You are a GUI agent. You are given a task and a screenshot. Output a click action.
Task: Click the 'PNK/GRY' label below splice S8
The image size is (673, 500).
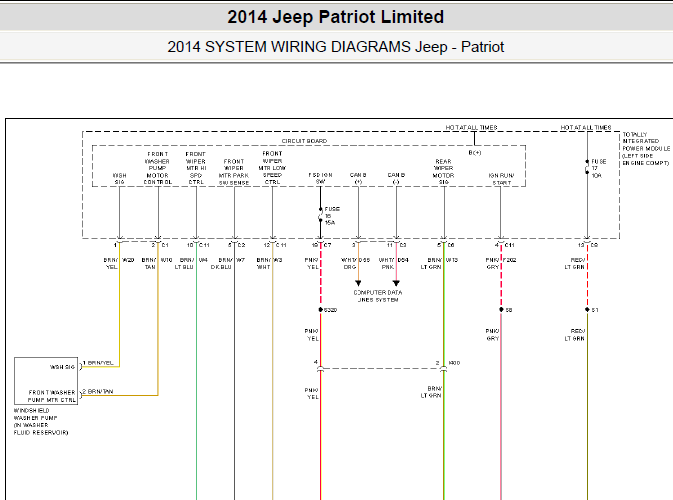coord(492,335)
